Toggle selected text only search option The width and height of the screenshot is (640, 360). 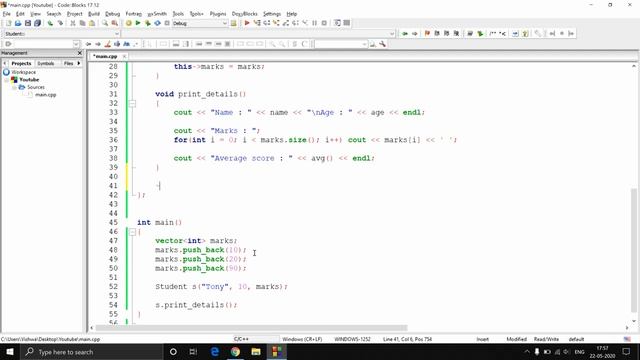(117, 44)
